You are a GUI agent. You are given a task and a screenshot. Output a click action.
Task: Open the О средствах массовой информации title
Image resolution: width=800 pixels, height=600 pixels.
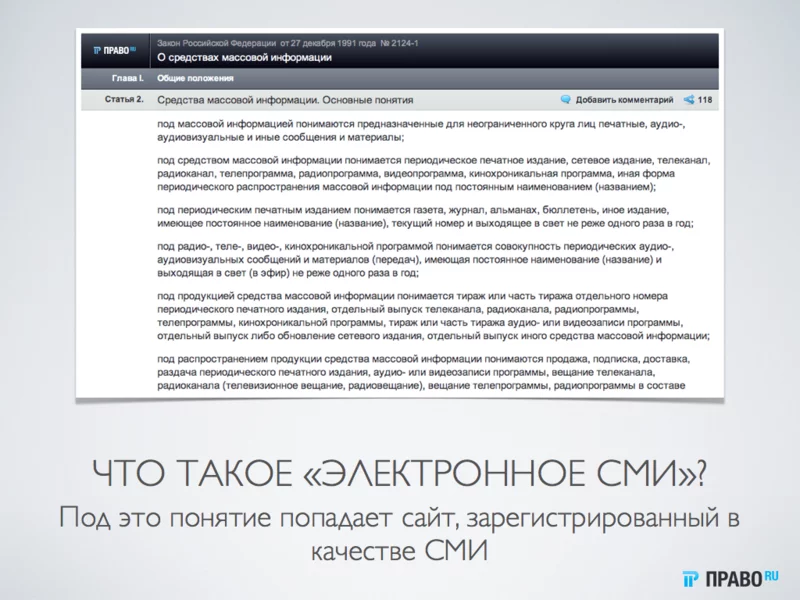245,57
